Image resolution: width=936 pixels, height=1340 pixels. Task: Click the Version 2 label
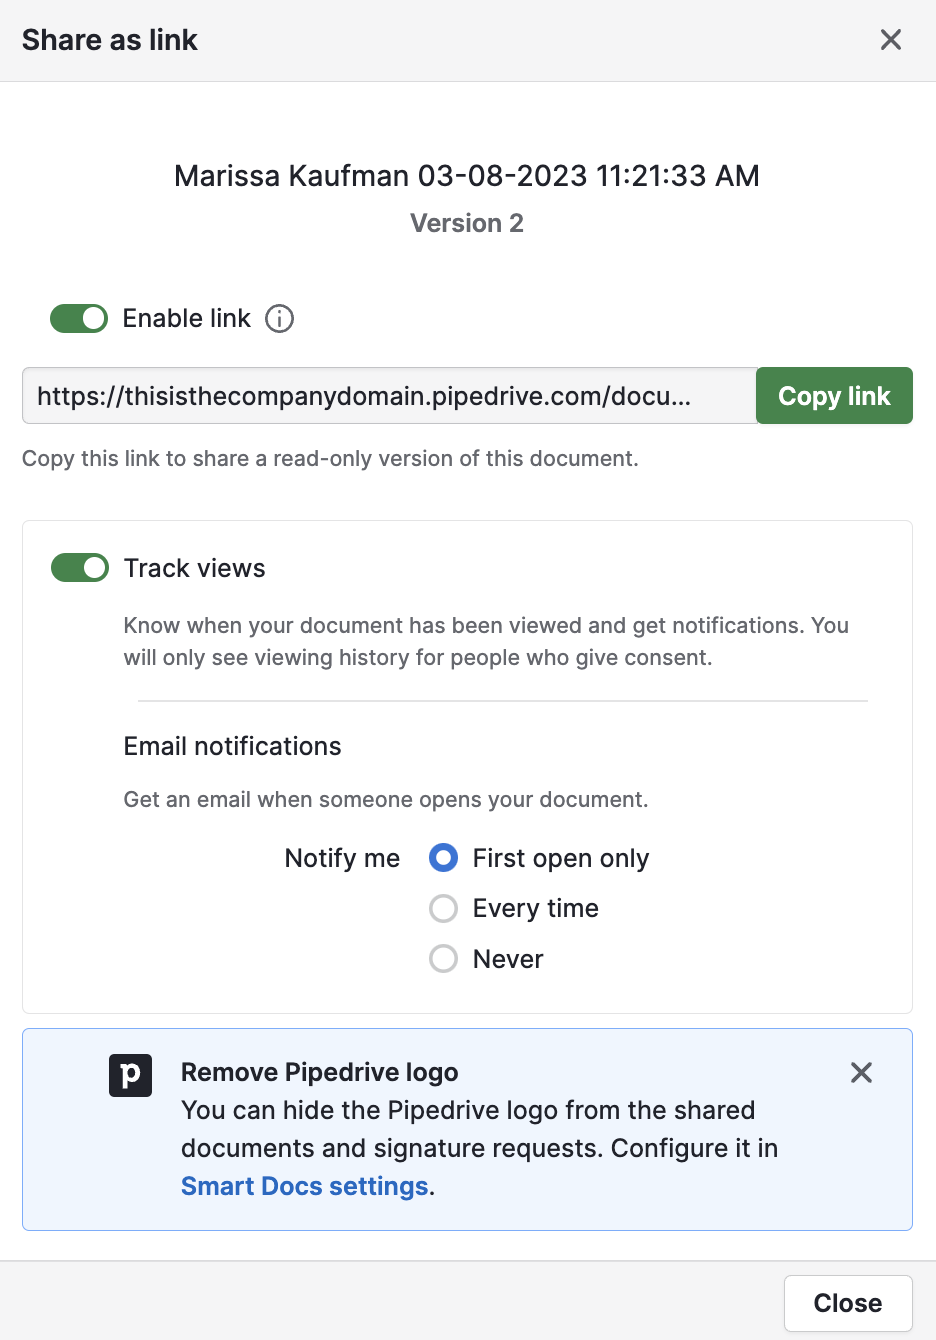pyautogui.click(x=466, y=223)
